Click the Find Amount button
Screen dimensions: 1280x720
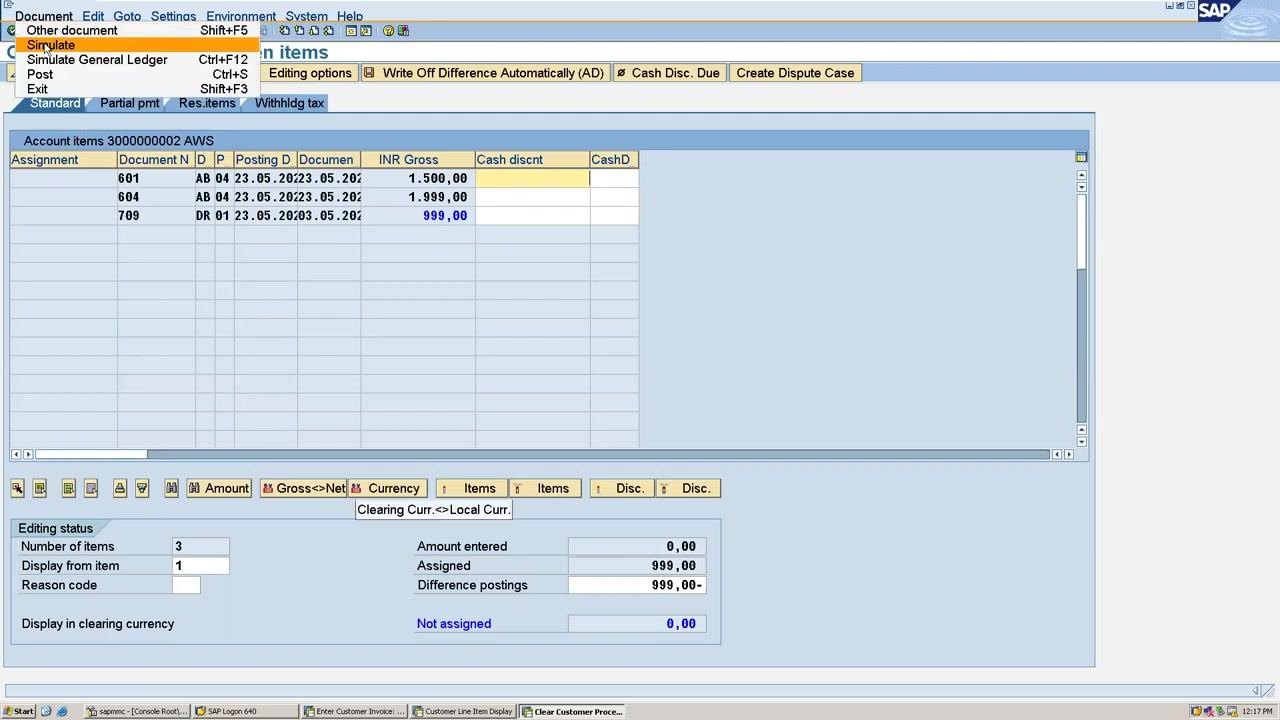coord(219,488)
